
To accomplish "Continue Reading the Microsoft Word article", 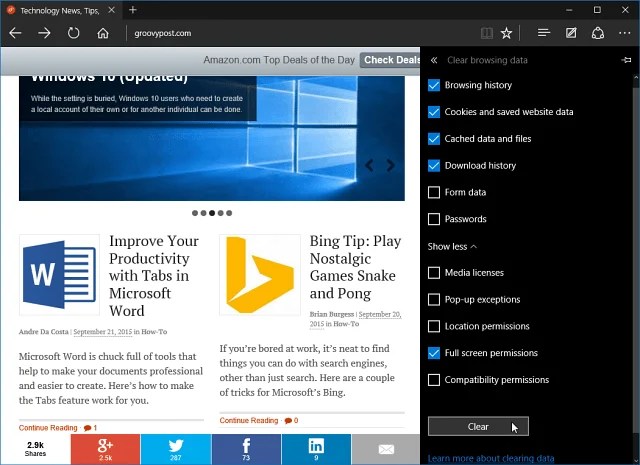I will [x=48, y=428].
